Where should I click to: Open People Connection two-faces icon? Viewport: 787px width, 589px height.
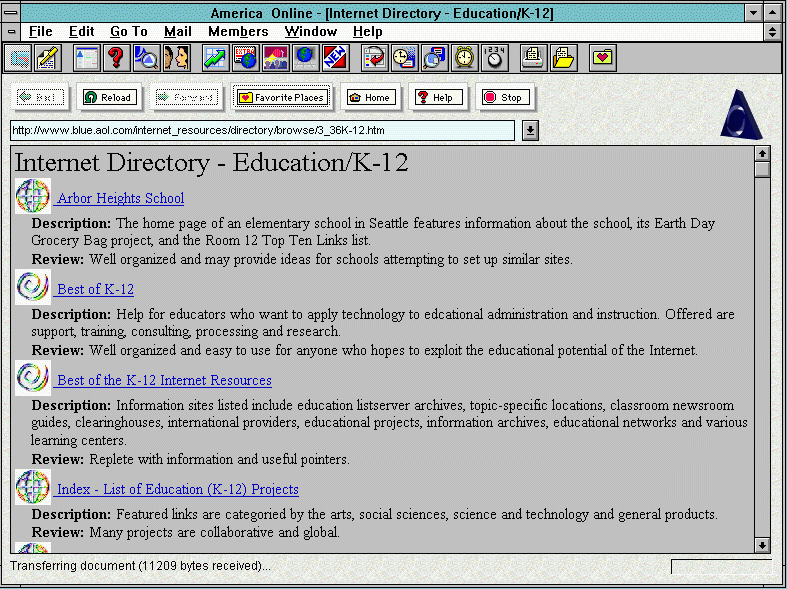pyautogui.click(x=177, y=58)
